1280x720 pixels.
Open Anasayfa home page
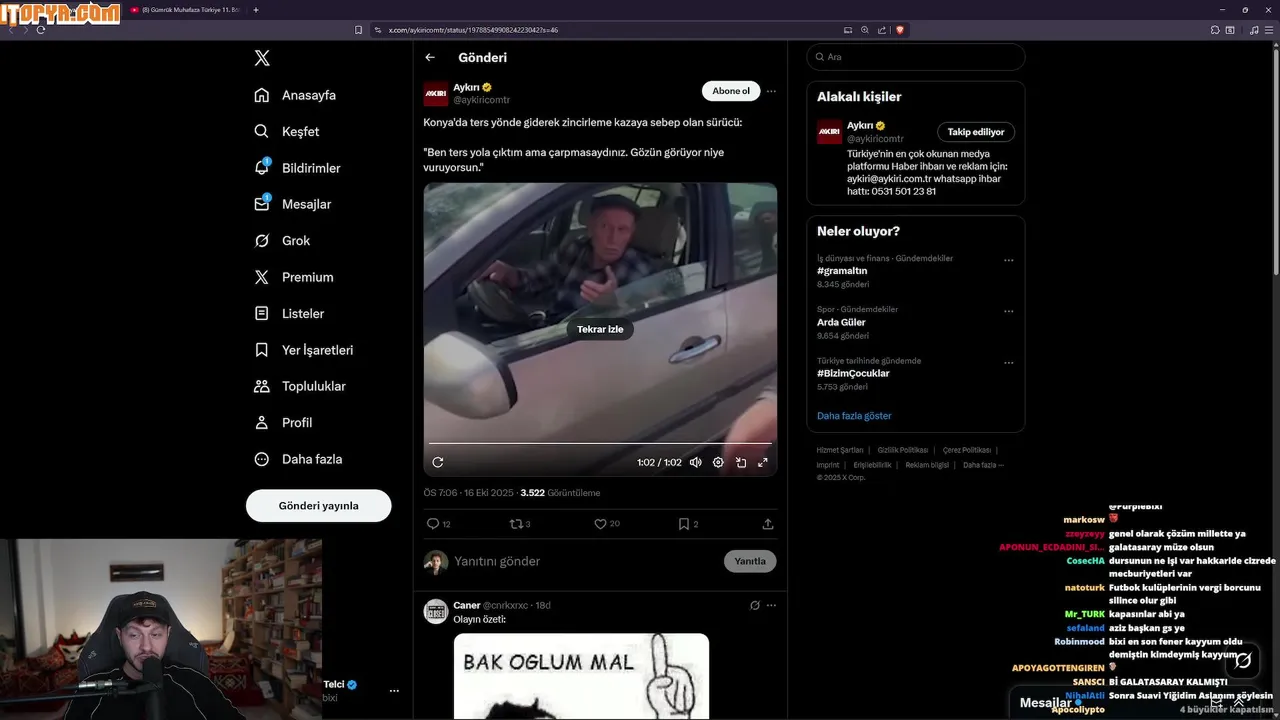pyautogui.click(x=295, y=95)
